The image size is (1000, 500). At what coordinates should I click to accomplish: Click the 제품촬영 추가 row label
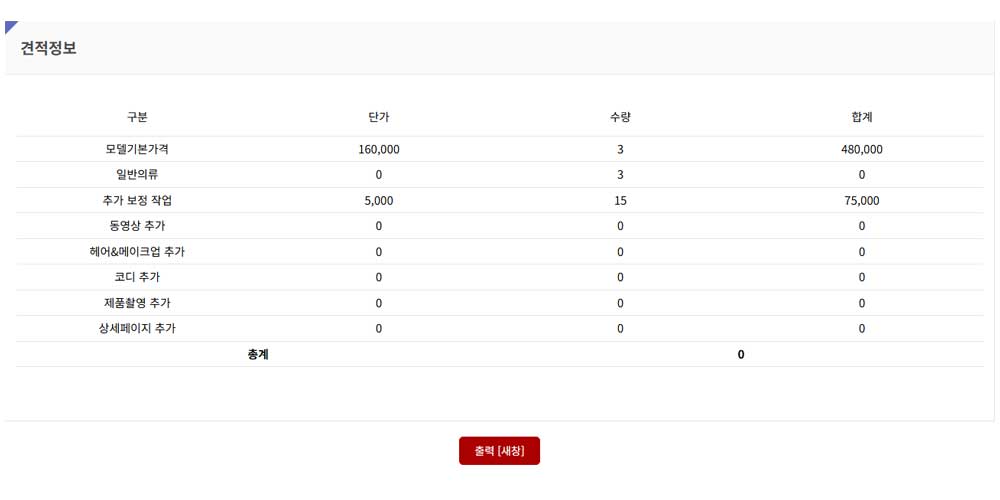pyautogui.click(x=137, y=303)
